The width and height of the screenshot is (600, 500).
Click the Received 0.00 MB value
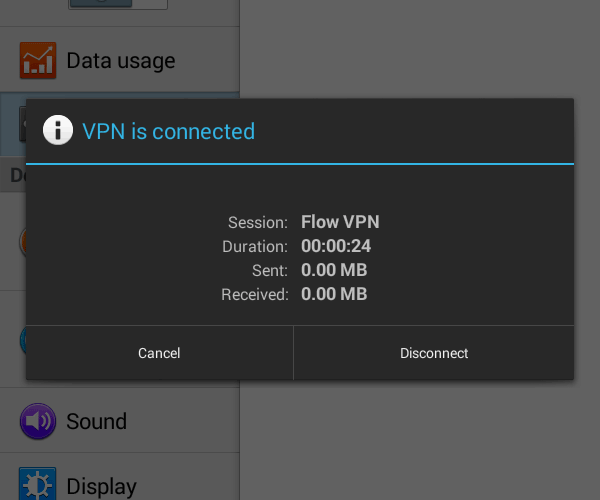pyautogui.click(x=334, y=294)
